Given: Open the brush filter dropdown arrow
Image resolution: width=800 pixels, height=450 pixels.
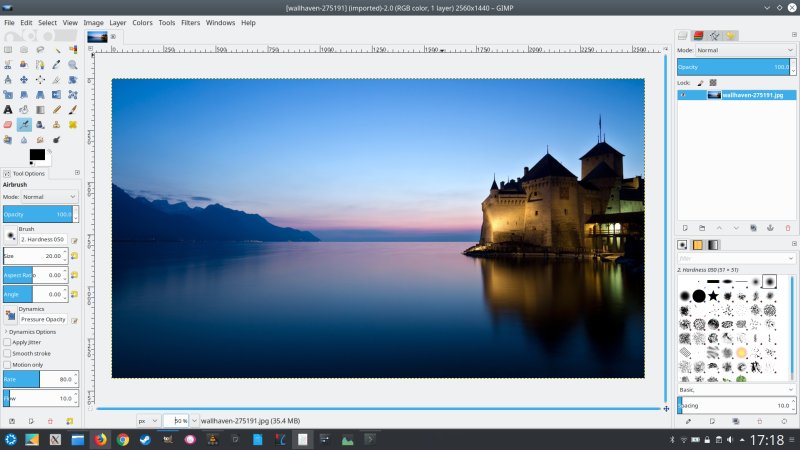Looking at the screenshot, I should pyautogui.click(x=790, y=259).
